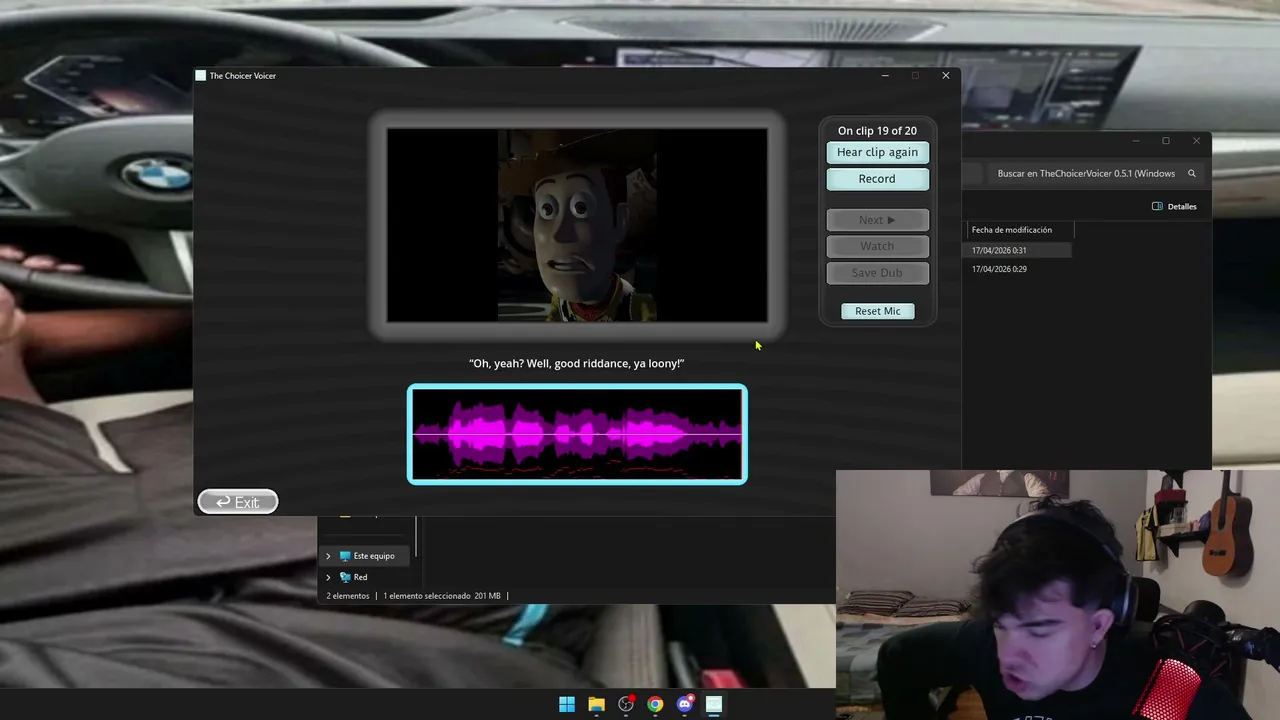
Task: Select Red in the navigation pane
Action: [353, 577]
